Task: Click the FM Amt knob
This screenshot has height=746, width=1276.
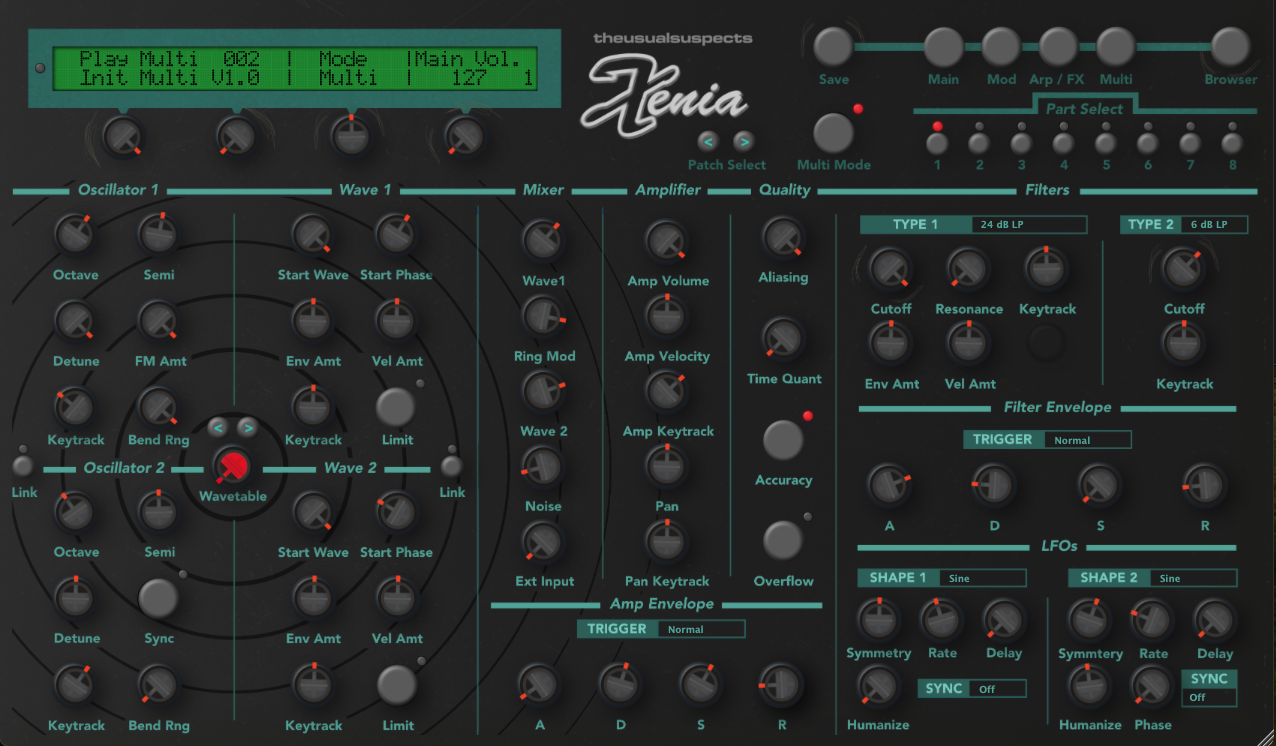Action: pyautogui.click(x=158, y=320)
